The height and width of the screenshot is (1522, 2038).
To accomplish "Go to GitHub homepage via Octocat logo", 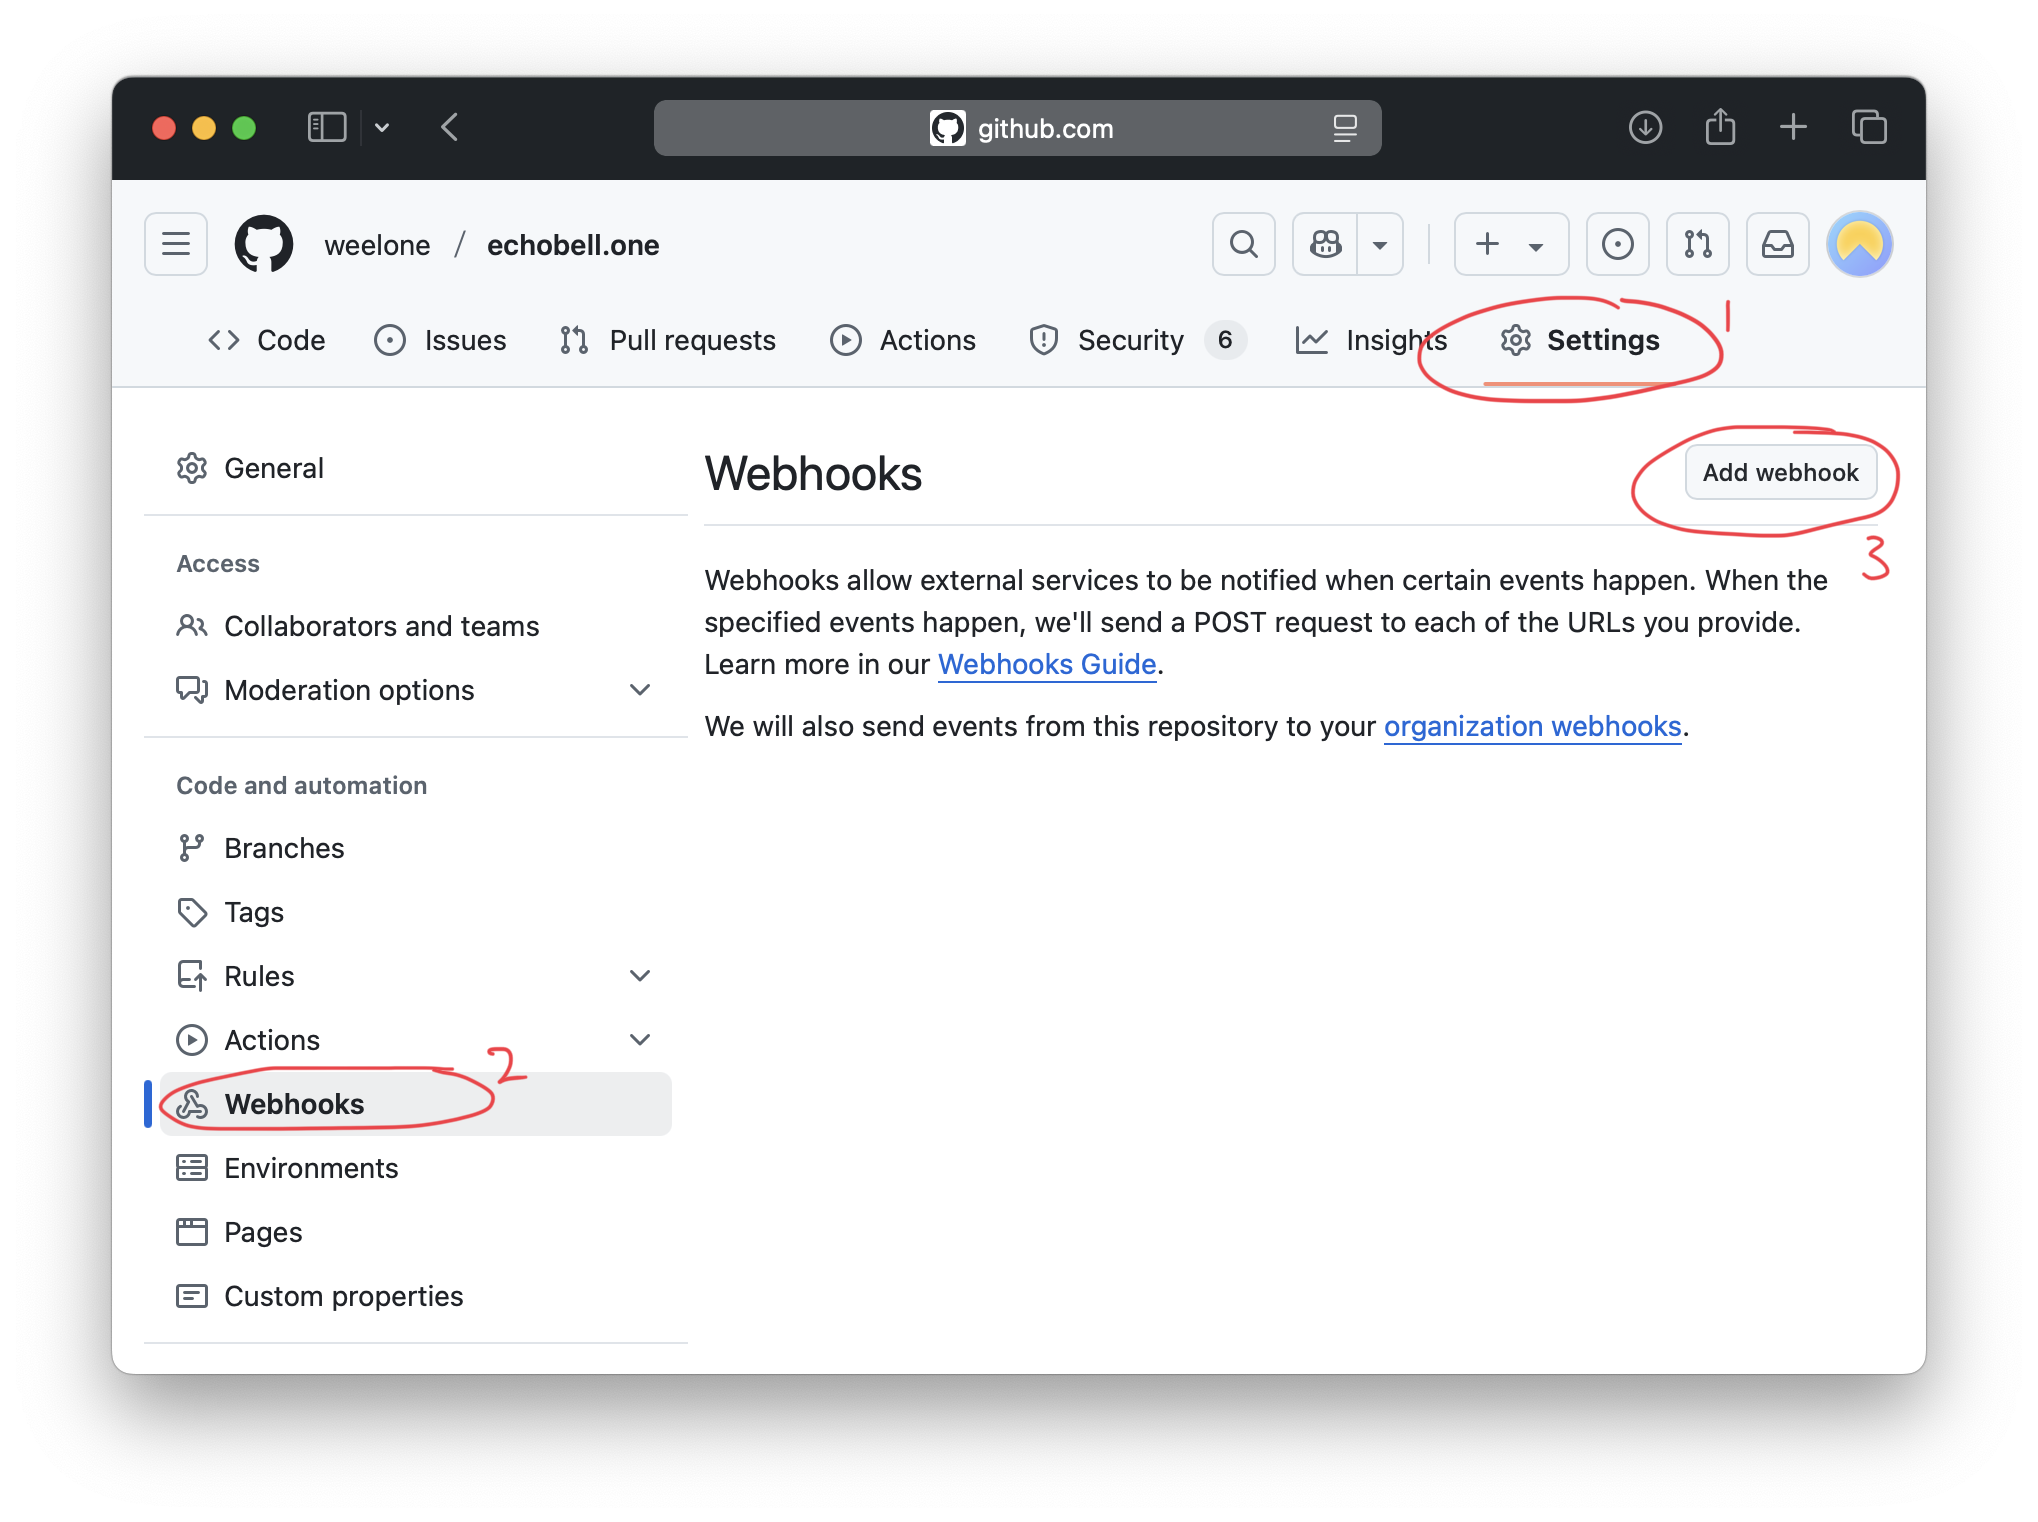I will [264, 244].
